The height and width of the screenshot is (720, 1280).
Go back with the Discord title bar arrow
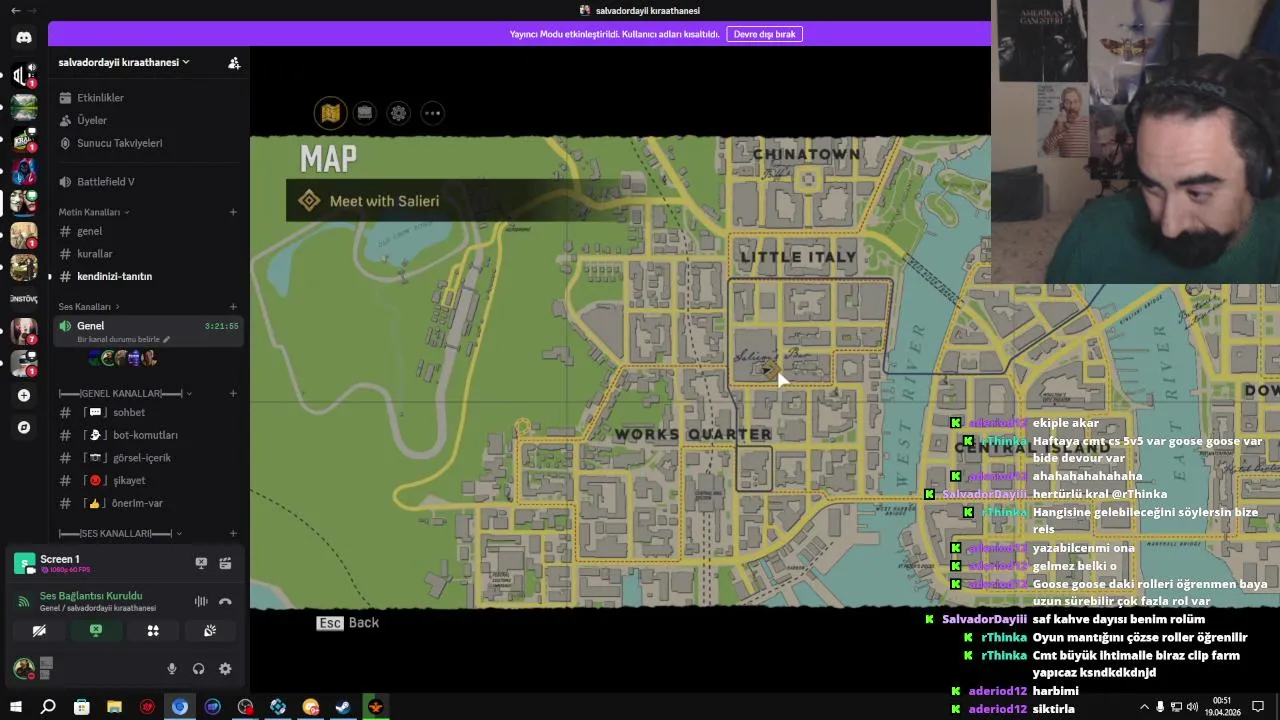point(15,10)
